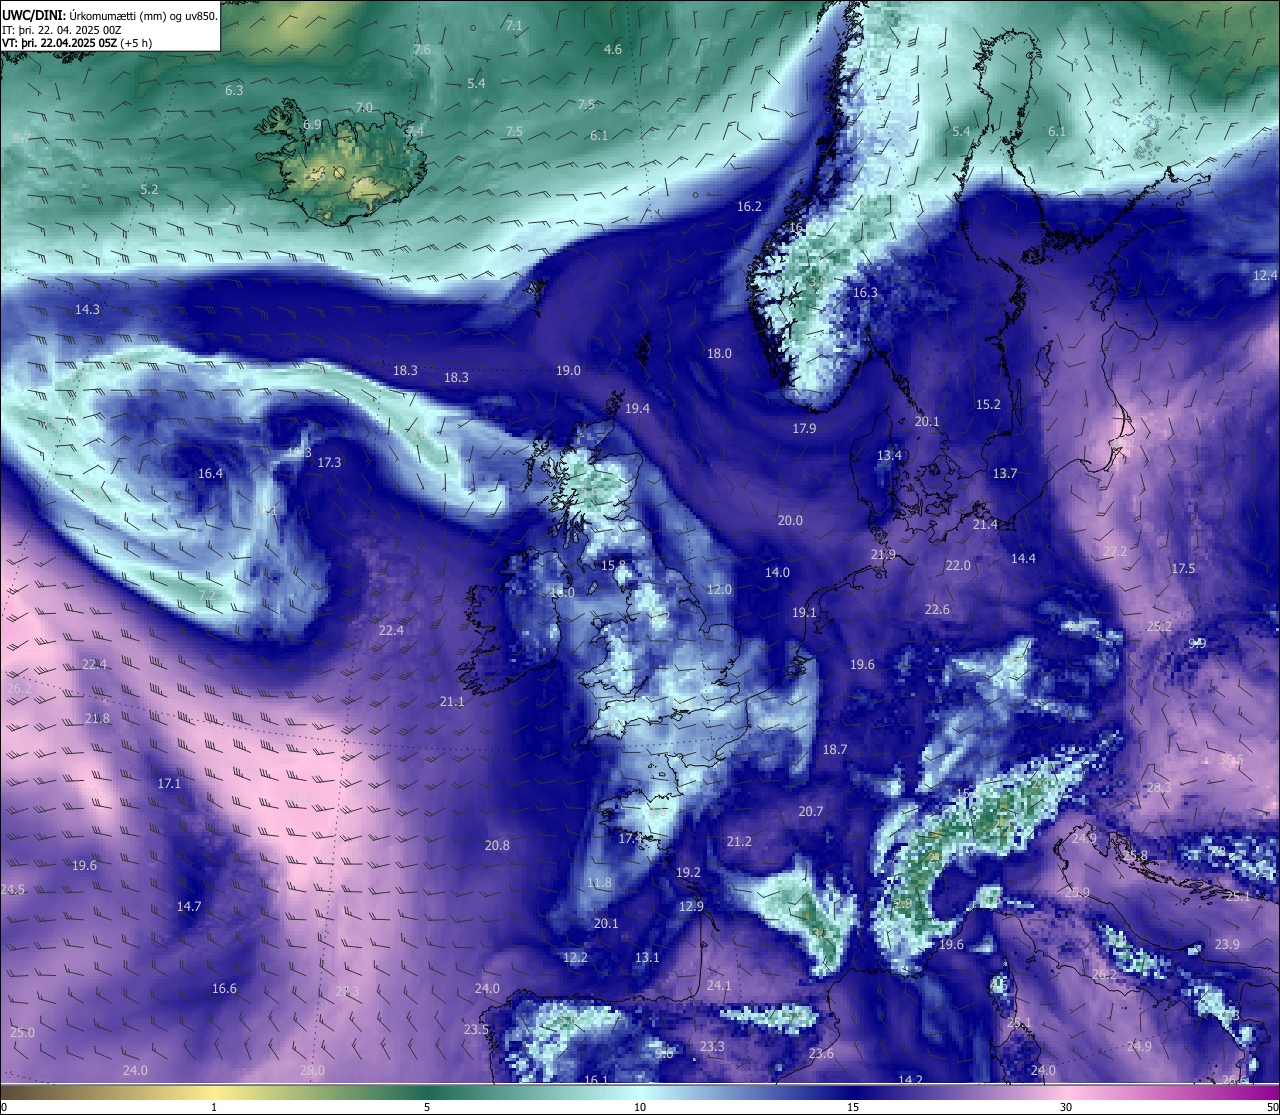Click the map value '21.2' over western France
Image resolution: width=1280 pixels, height=1115 pixels.
pos(739,842)
